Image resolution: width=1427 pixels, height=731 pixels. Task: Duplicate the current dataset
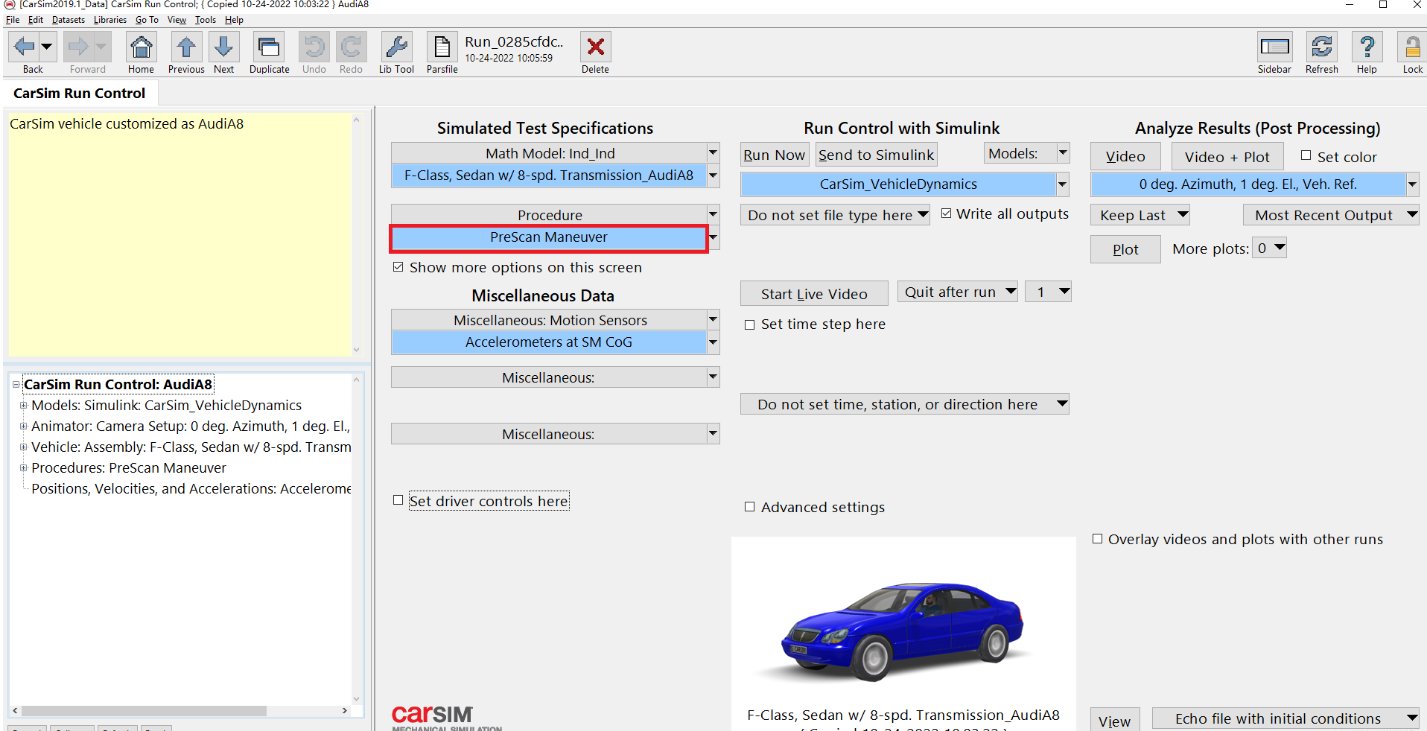[269, 47]
